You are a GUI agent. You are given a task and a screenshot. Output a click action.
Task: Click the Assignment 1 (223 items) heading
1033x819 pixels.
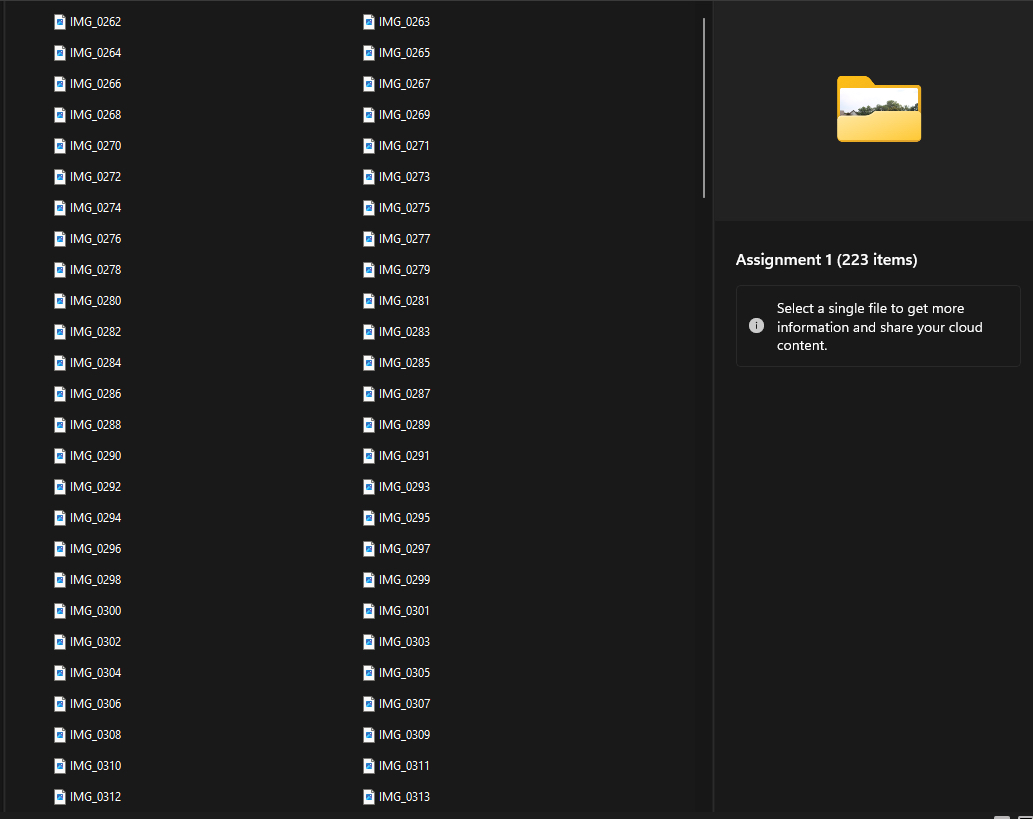[x=826, y=260]
